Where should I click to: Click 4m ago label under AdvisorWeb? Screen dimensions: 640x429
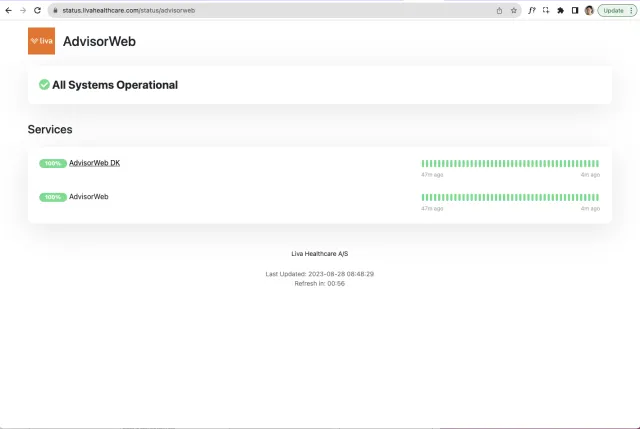(x=590, y=209)
